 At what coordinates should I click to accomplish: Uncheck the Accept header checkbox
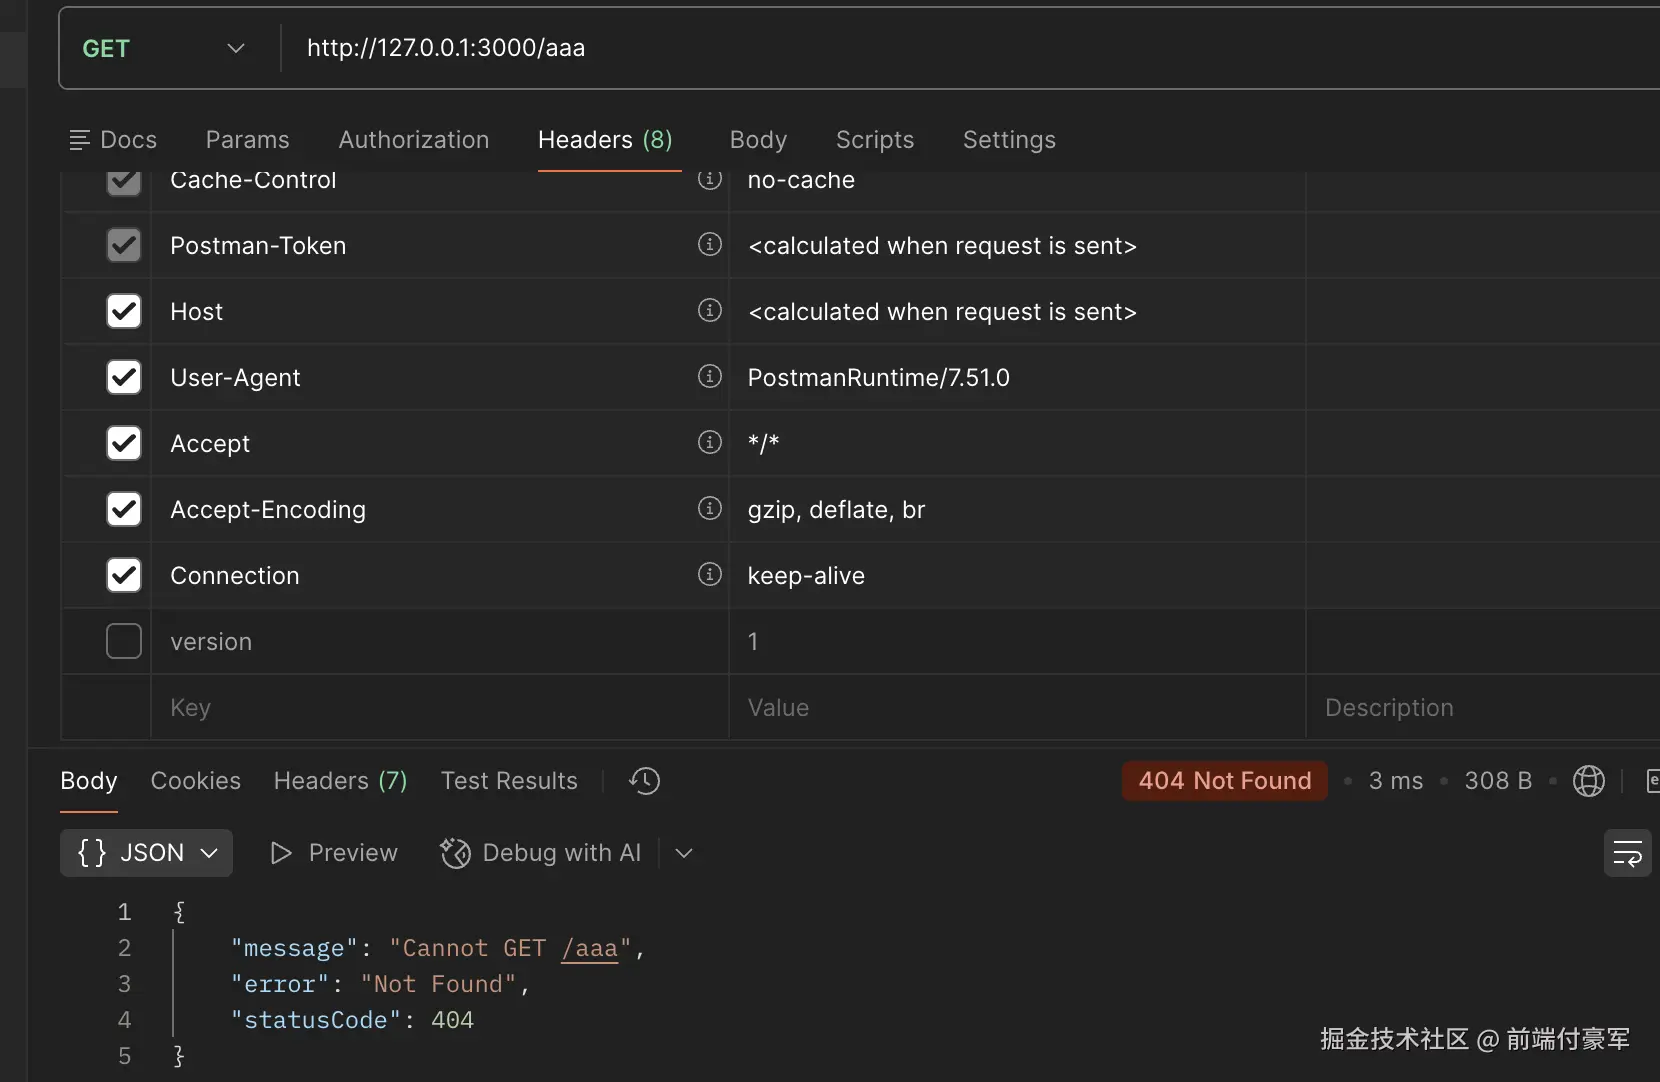pyautogui.click(x=124, y=443)
